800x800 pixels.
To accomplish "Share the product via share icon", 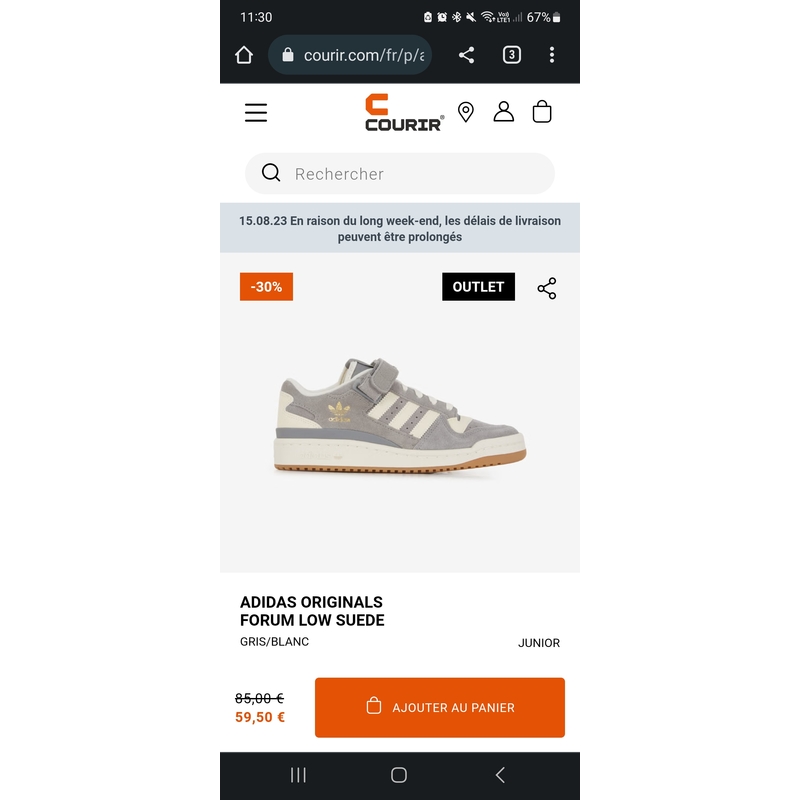I will coord(546,288).
